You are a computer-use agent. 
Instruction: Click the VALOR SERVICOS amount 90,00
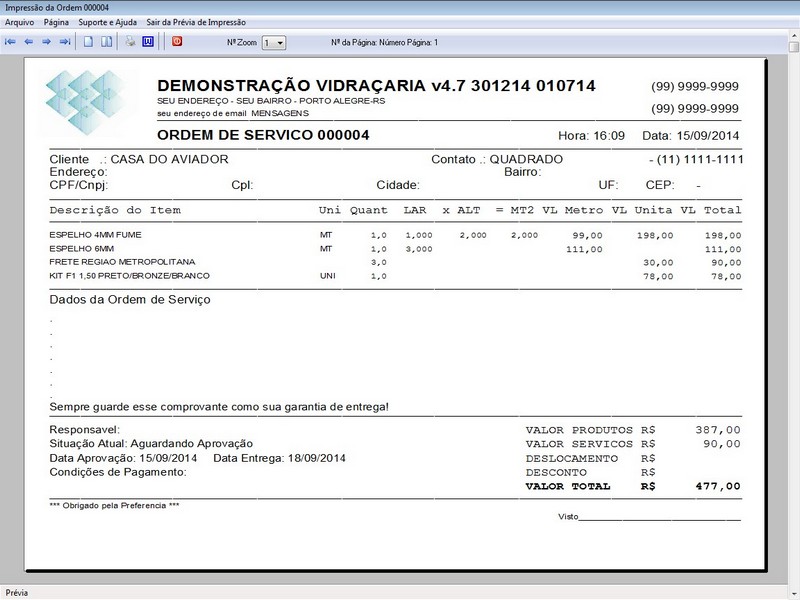pos(722,444)
